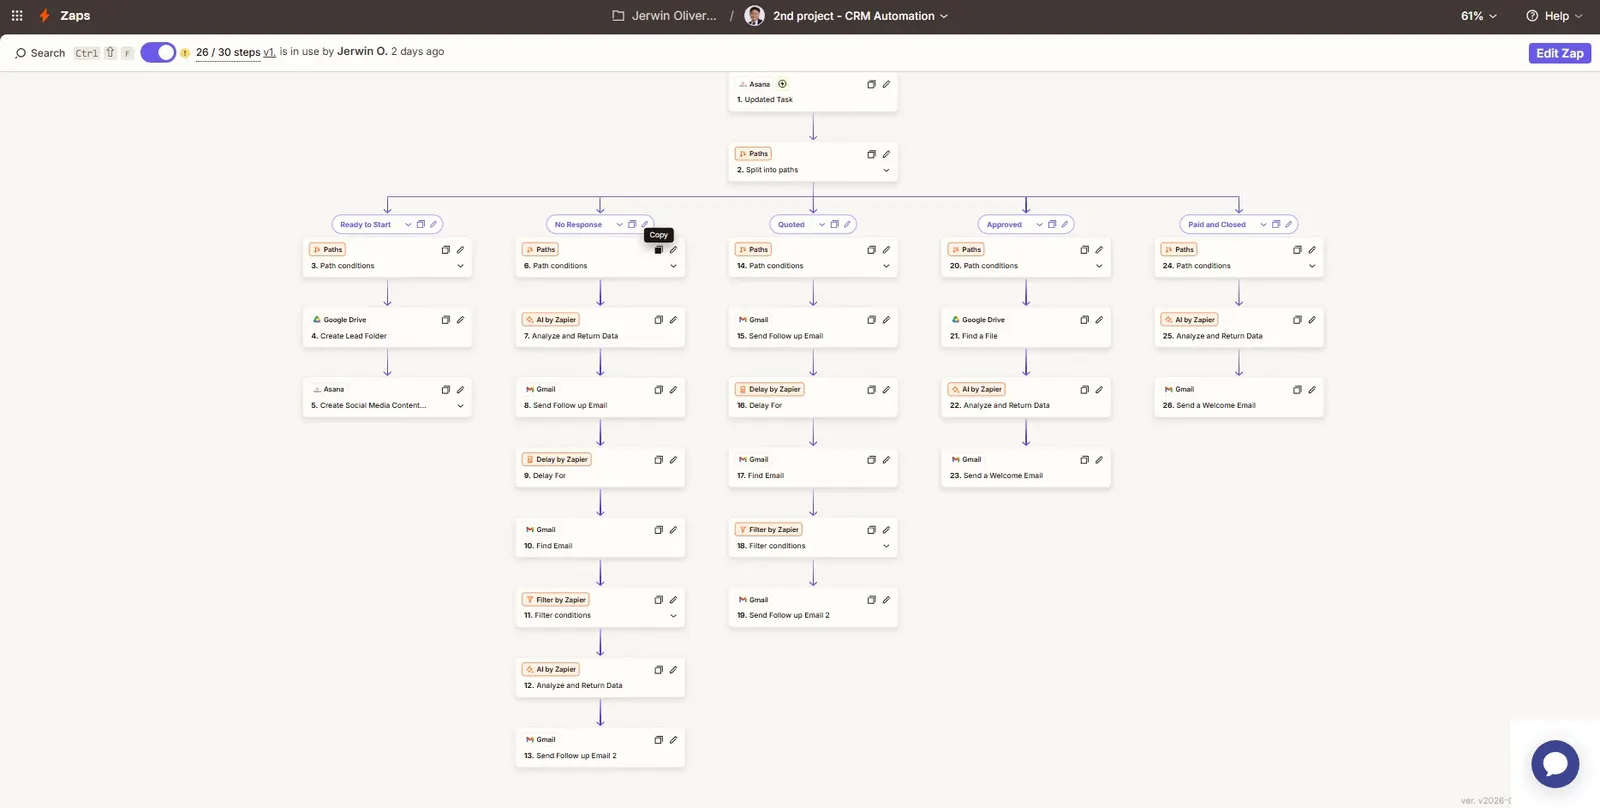
Task: Copy step 19 Send Follow up Email 2
Action: pyautogui.click(x=871, y=600)
